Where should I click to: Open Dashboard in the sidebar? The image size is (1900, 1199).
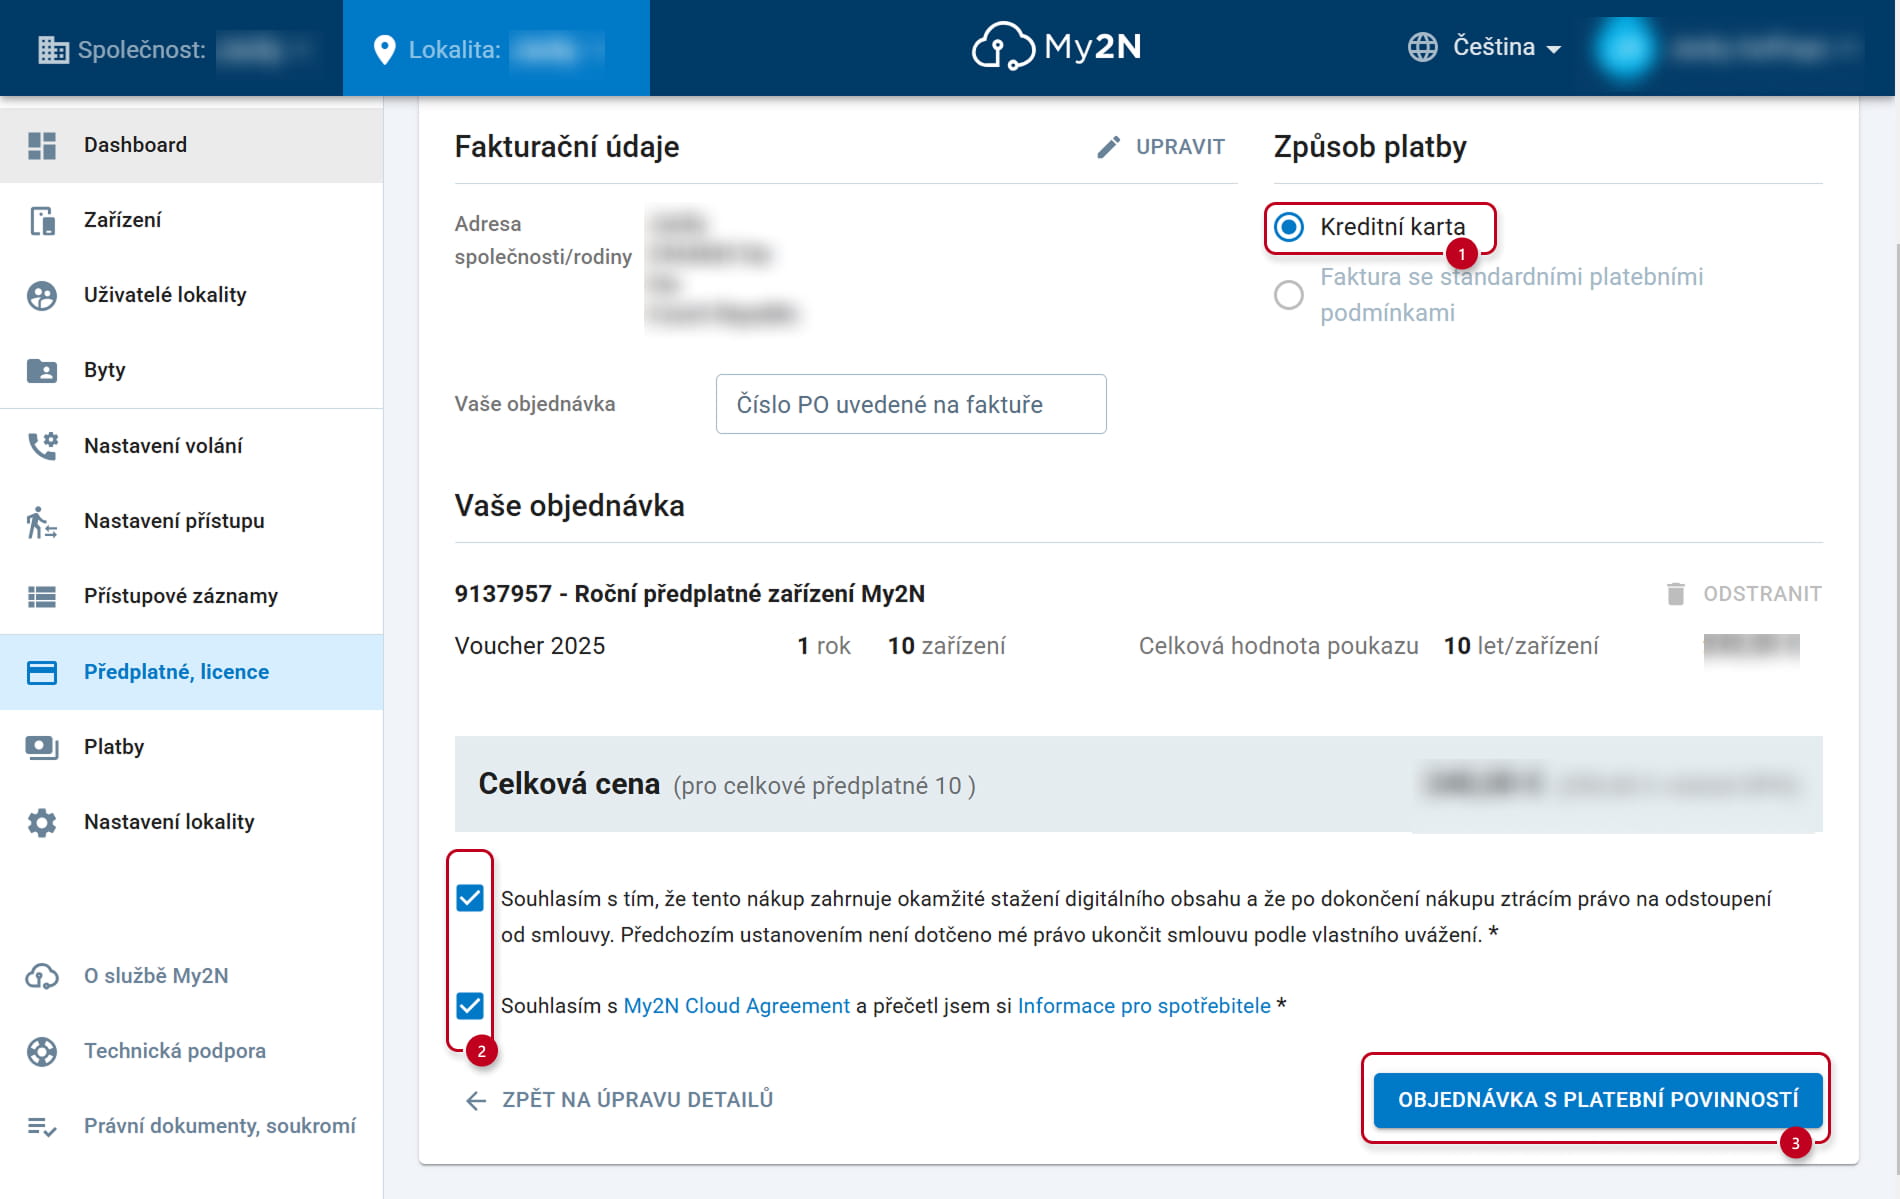191,145
